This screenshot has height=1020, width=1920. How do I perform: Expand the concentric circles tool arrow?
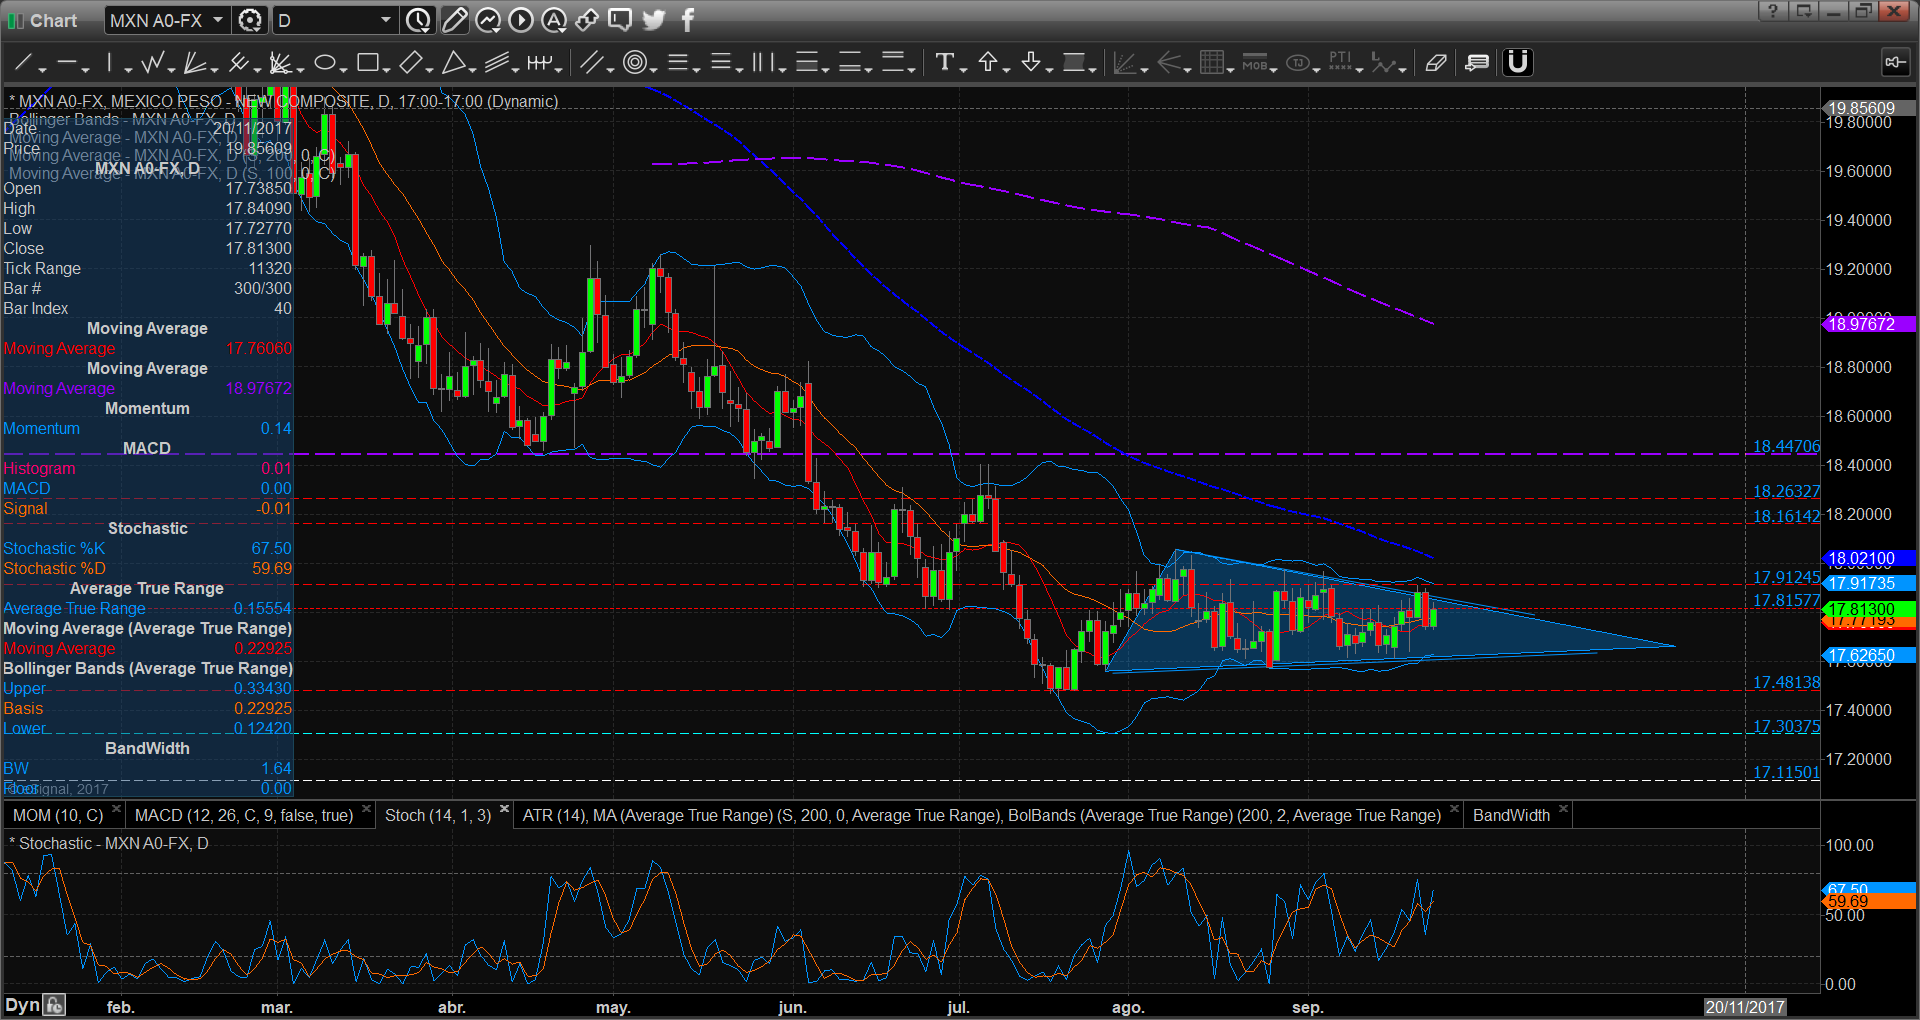point(653,69)
